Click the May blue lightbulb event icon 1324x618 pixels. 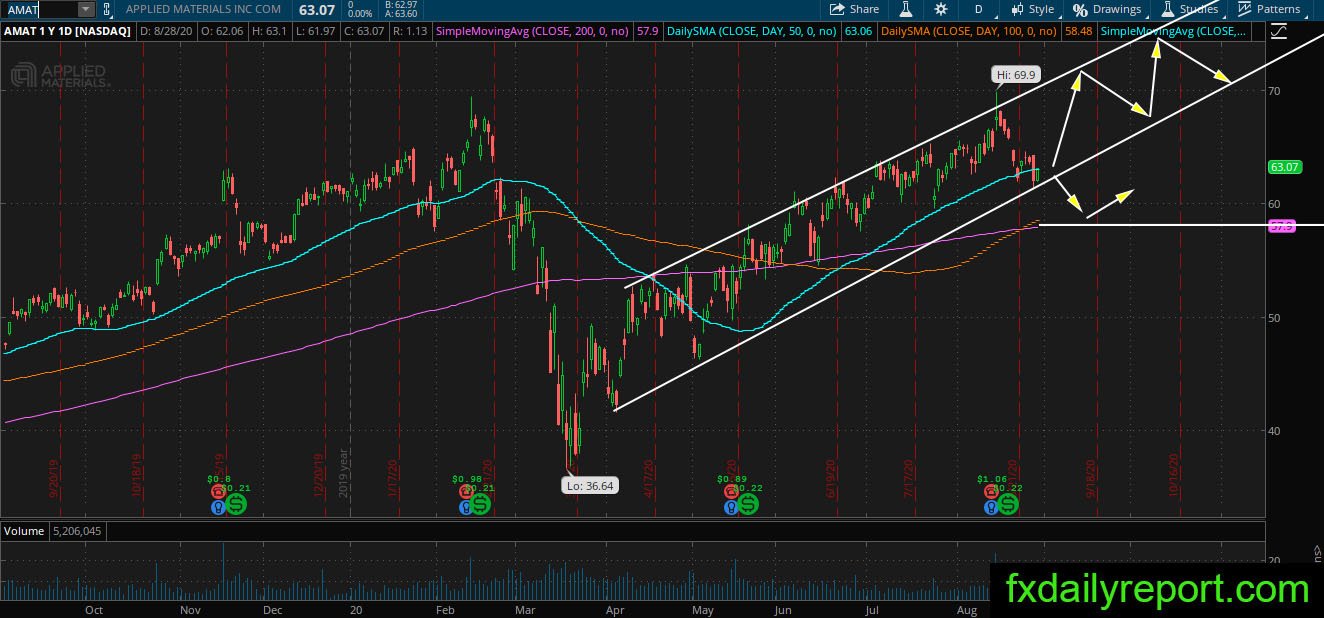coord(732,508)
